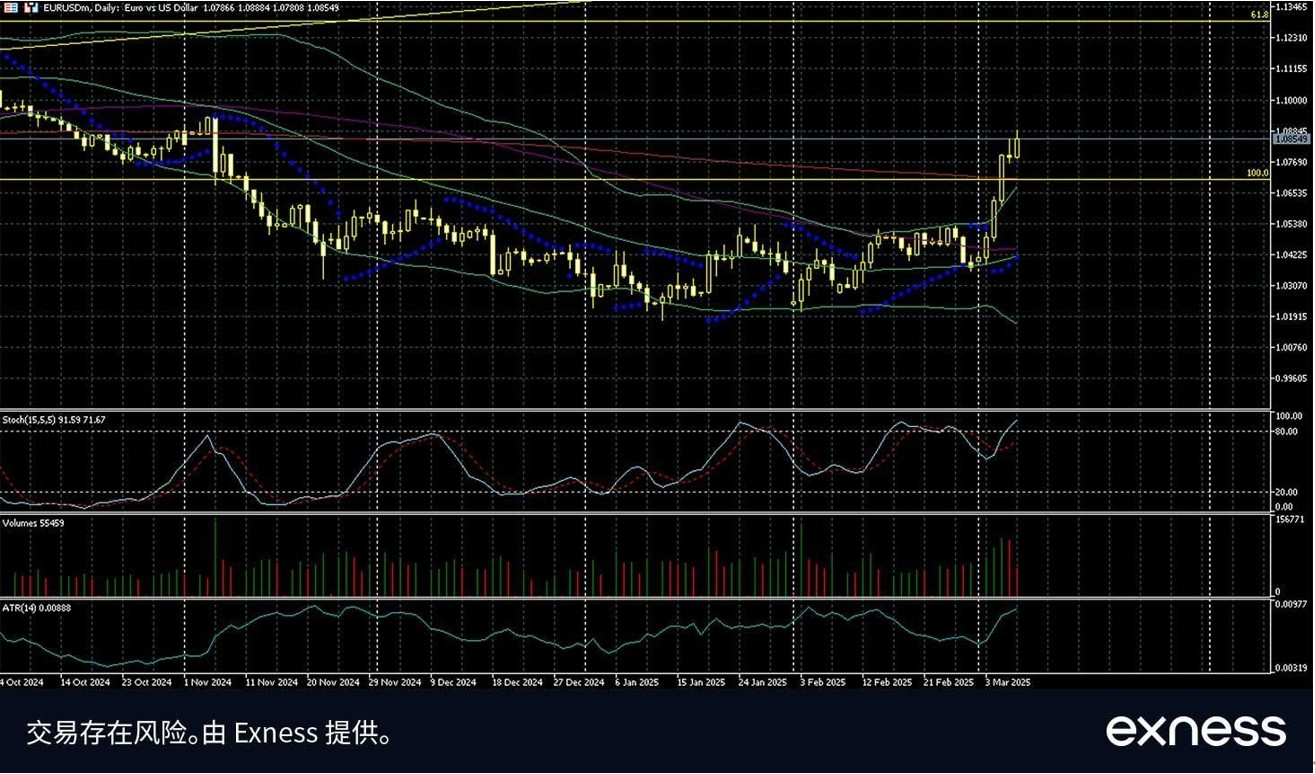Click the one-click trading chart icon
The width and height of the screenshot is (1315, 774).
click(x=29, y=7)
